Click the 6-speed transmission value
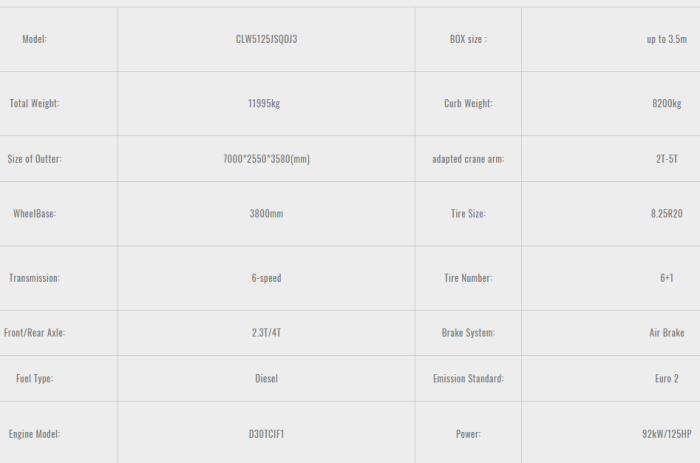Screen dimensions: 700x463 point(266,278)
